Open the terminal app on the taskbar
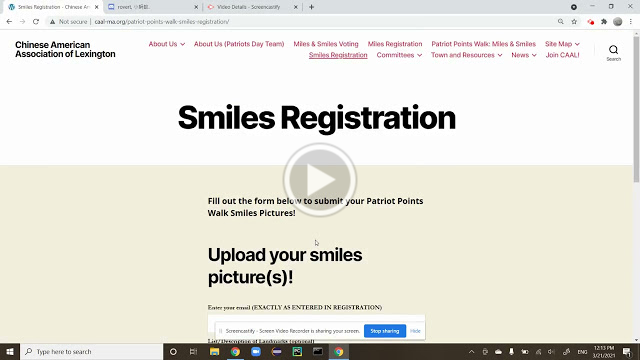 coord(318,351)
